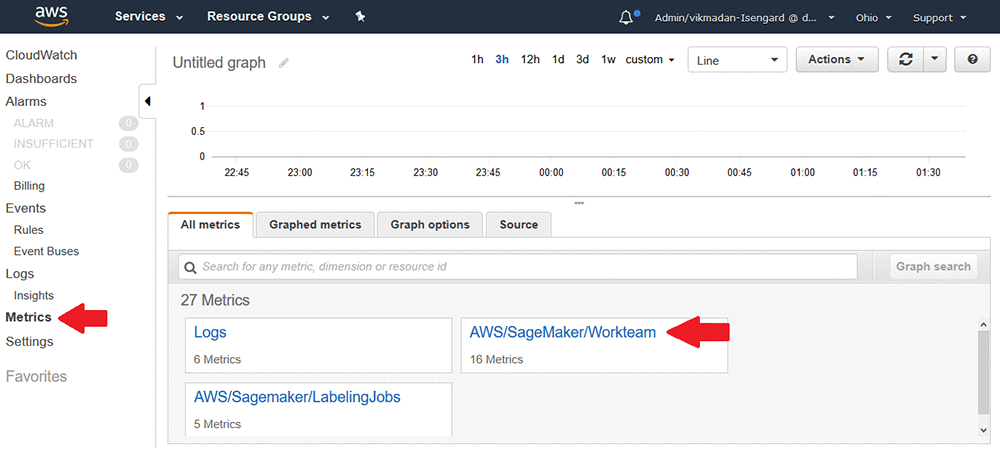This screenshot has height=454, width=1000.
Task: Open the Actions dropdown button
Action: pos(837,59)
